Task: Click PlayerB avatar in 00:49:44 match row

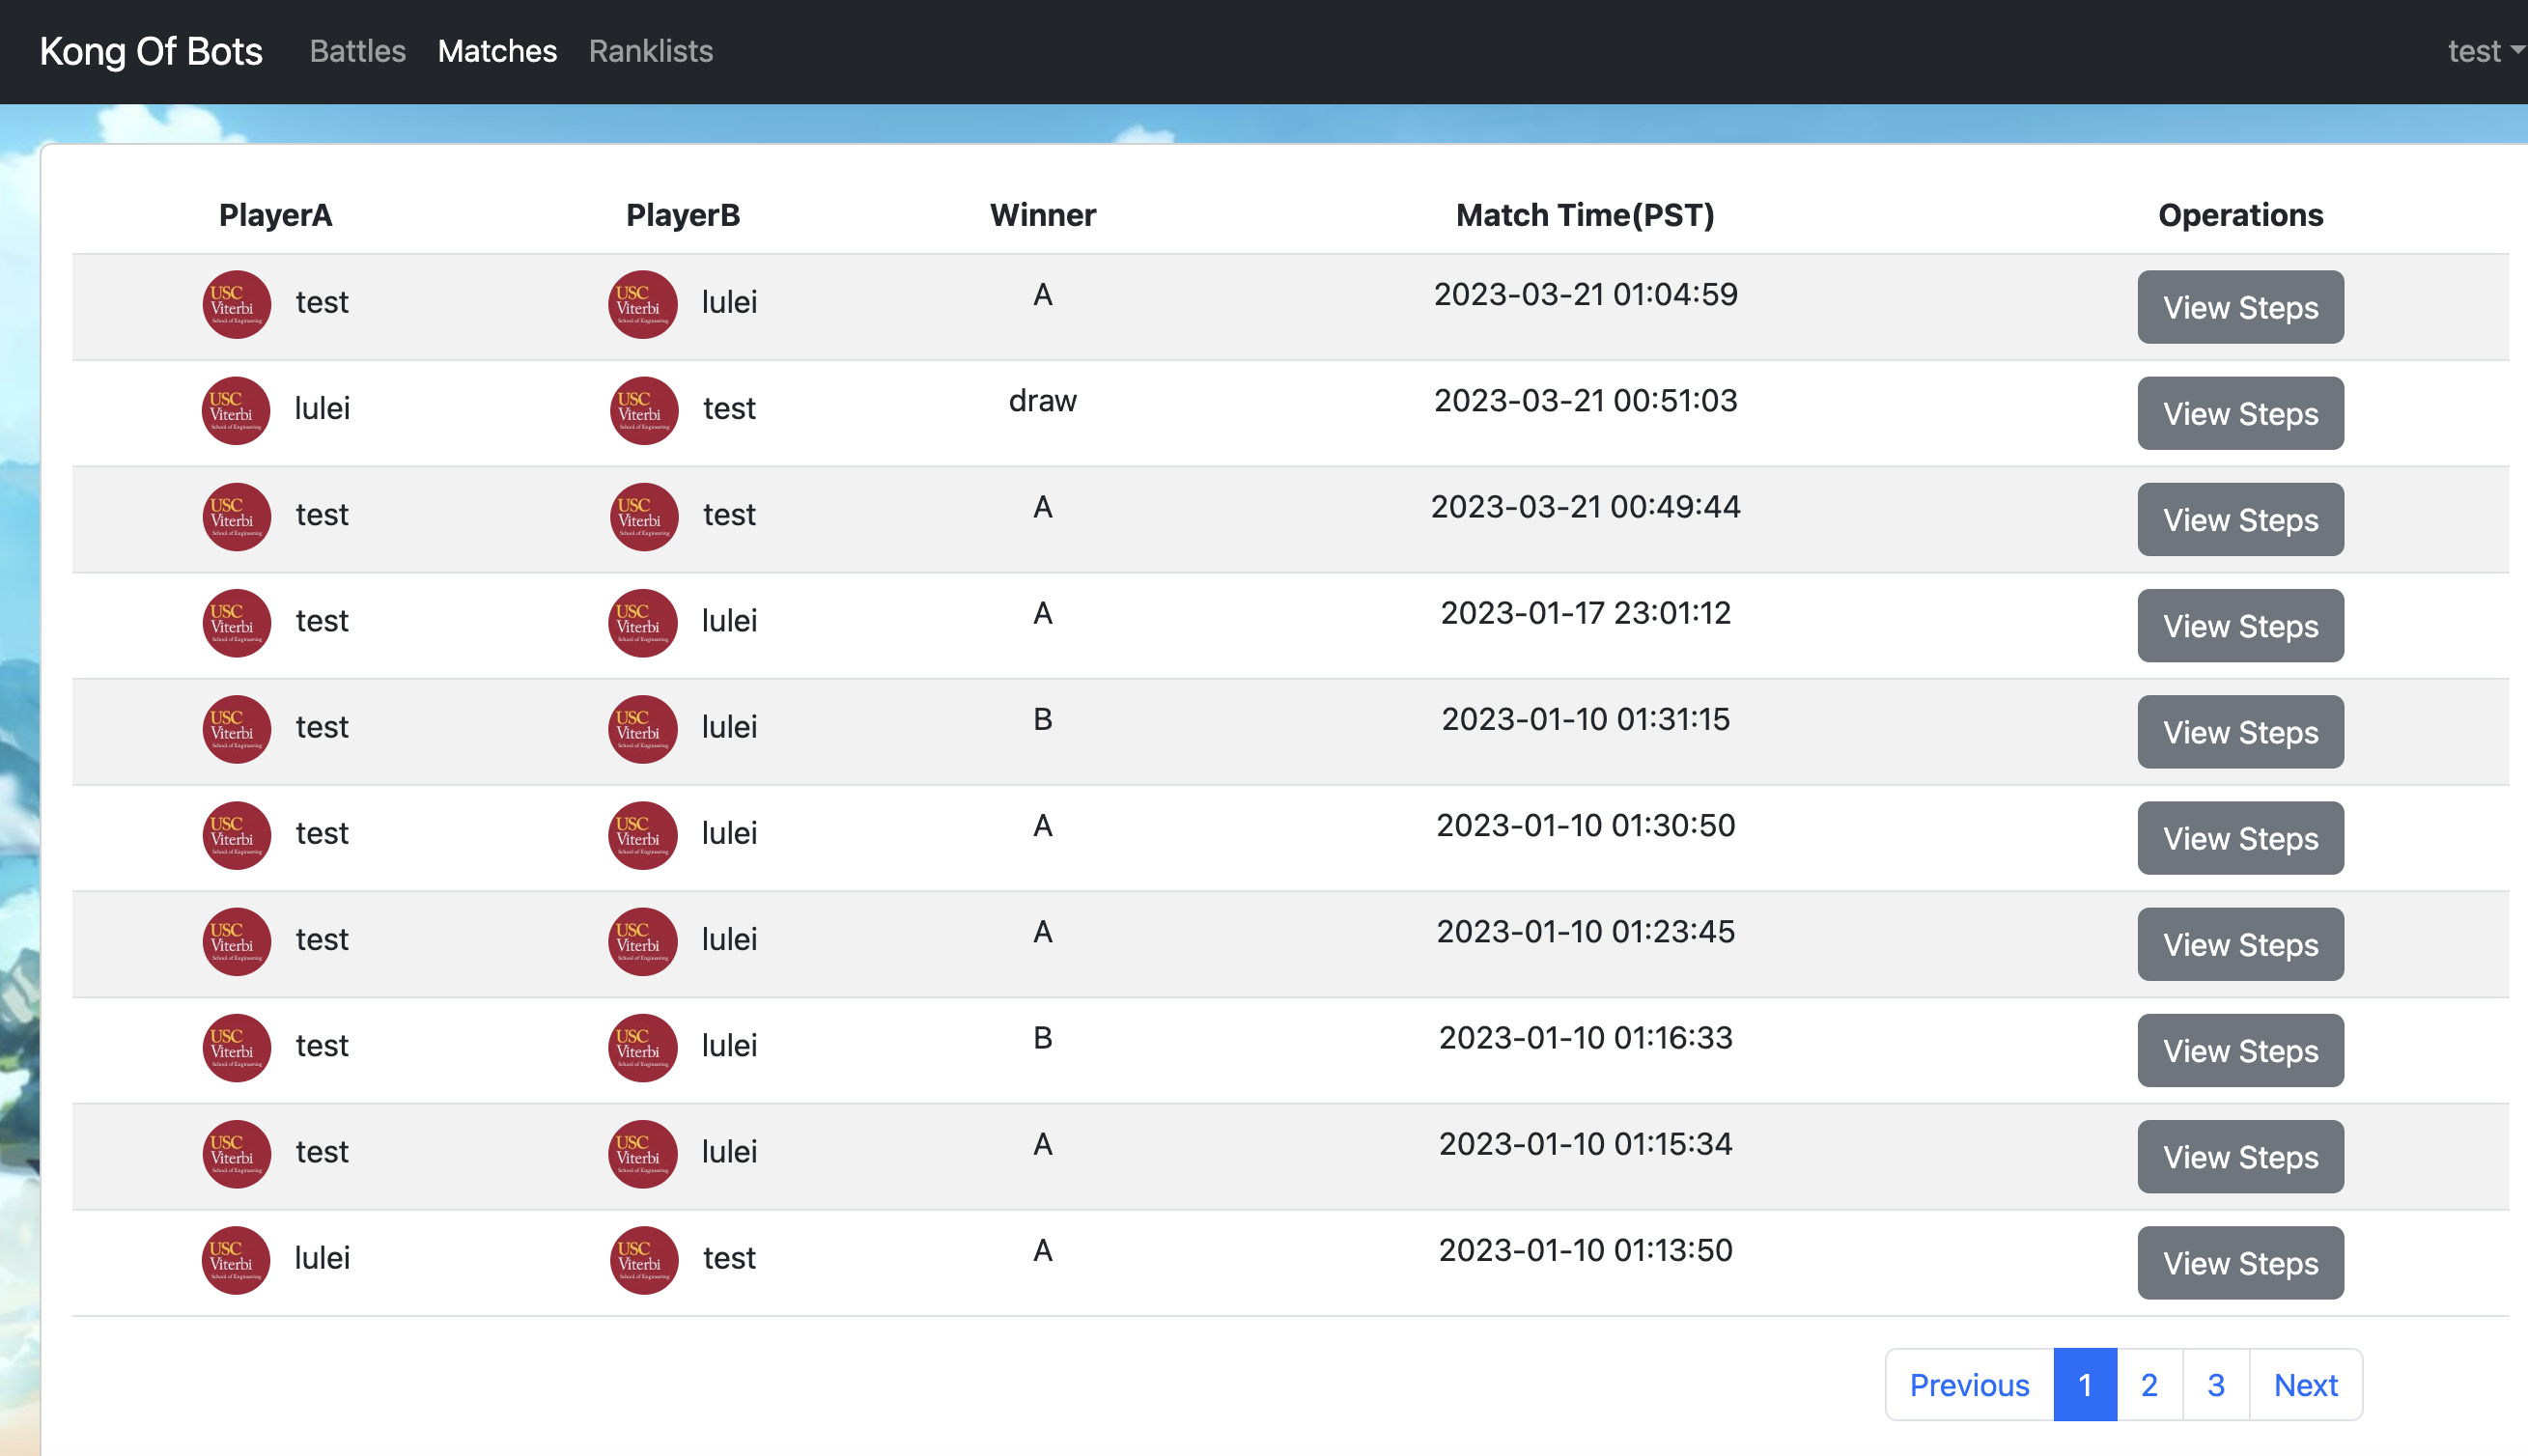Action: 644,517
